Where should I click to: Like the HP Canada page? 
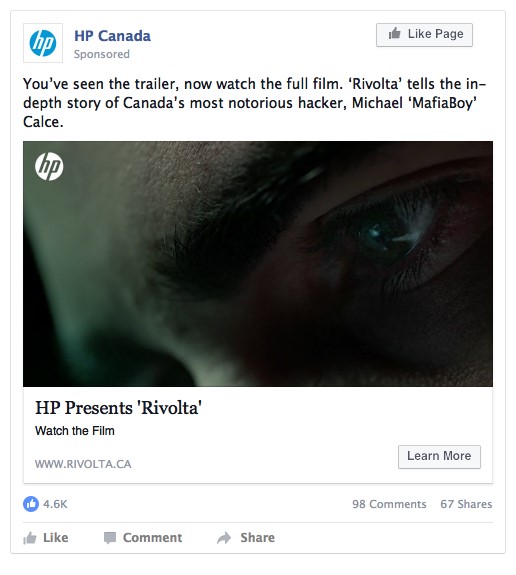[x=424, y=35]
